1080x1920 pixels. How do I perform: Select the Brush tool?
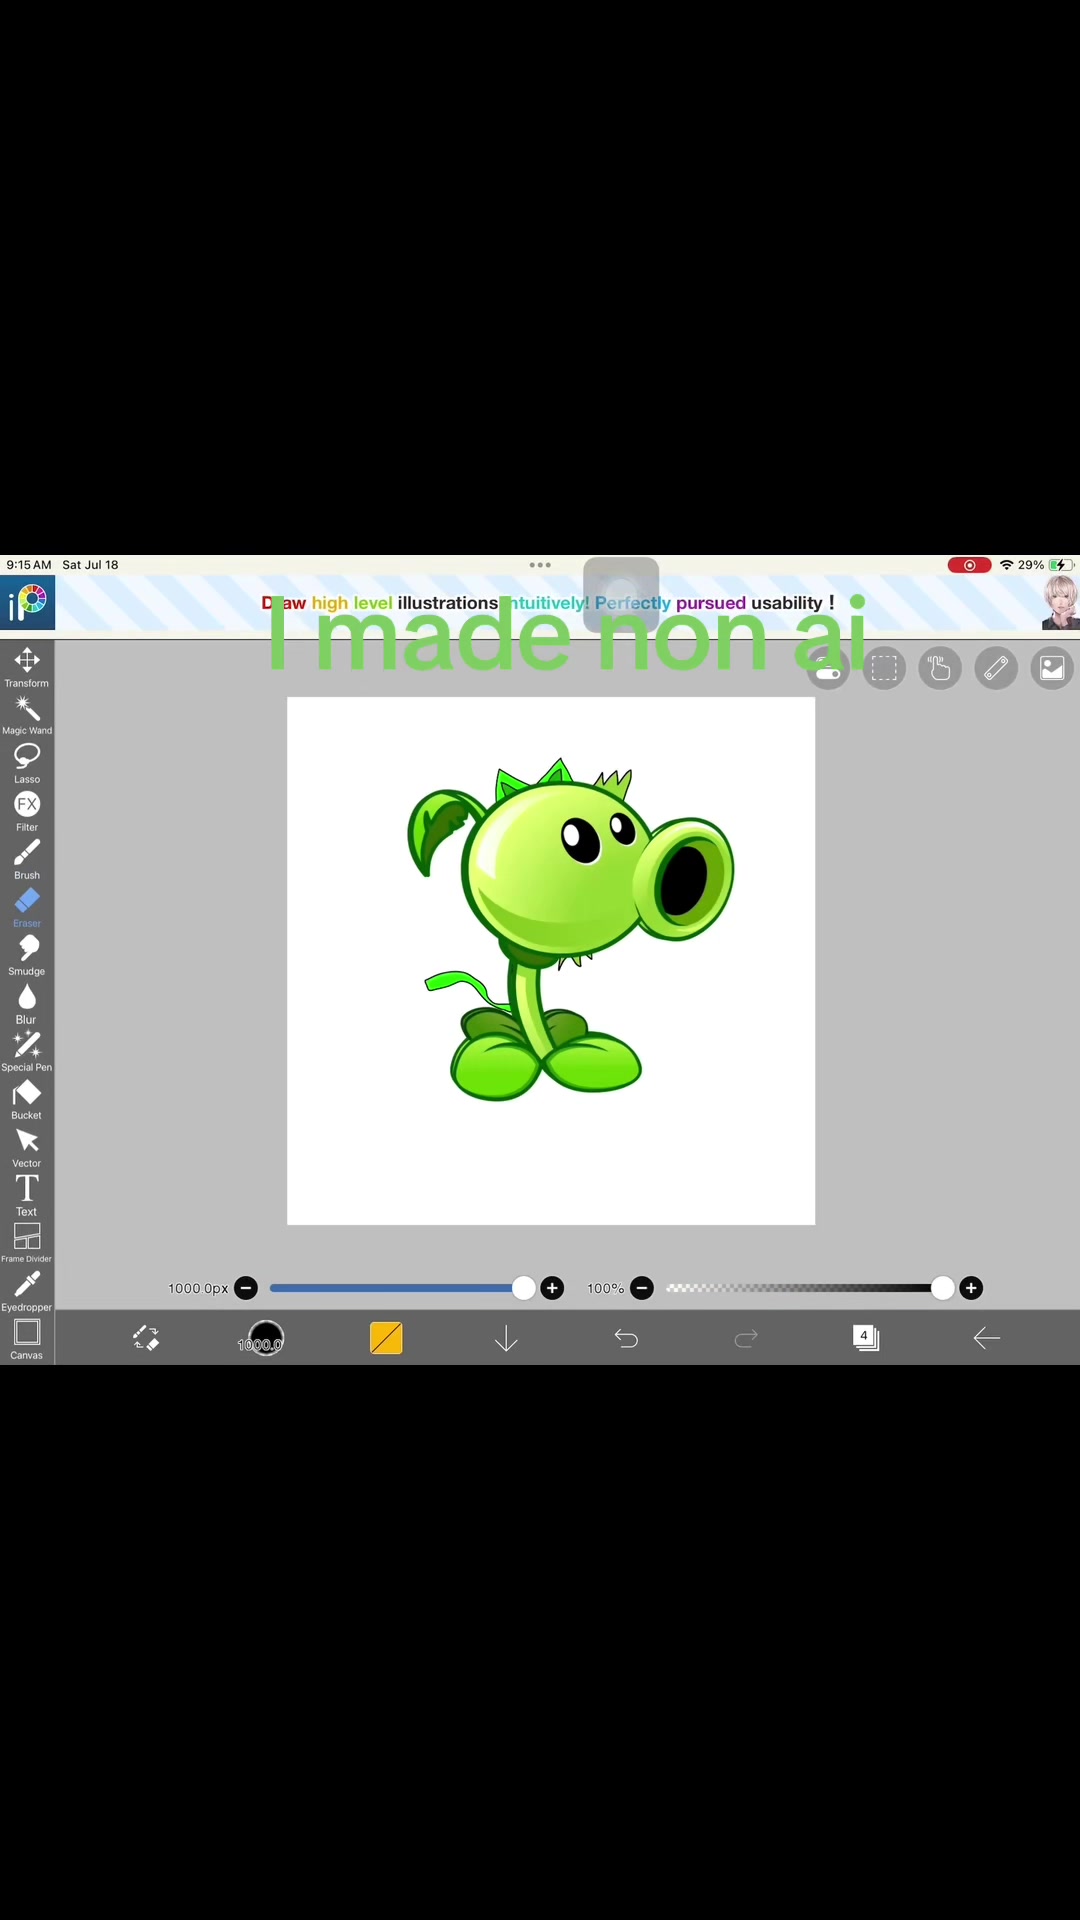(27, 860)
